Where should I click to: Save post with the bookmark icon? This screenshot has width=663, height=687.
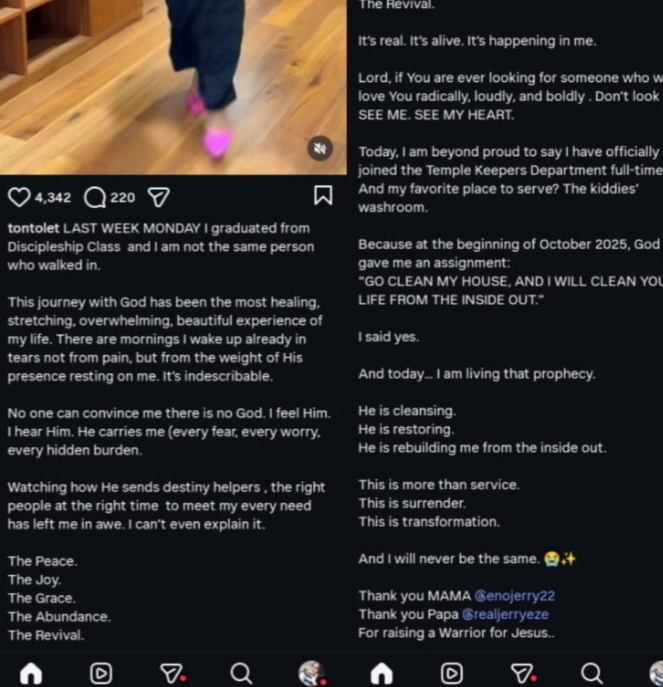(x=323, y=195)
